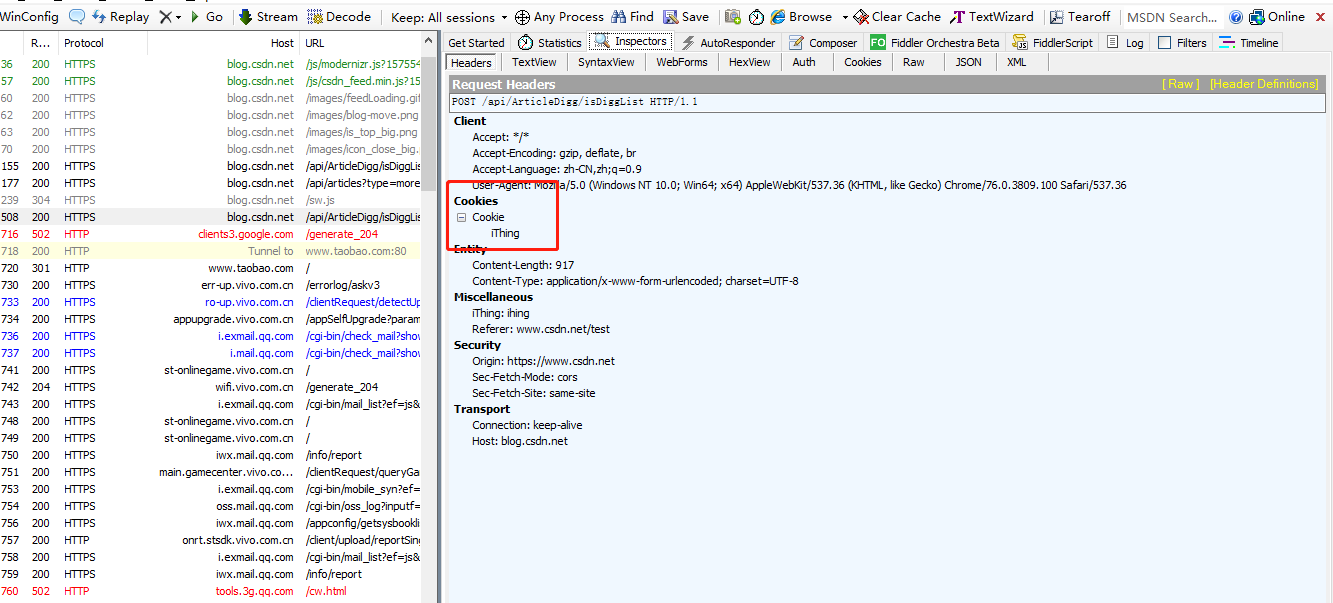Open the Find dialog icon
The image size is (1333, 603).
632,16
